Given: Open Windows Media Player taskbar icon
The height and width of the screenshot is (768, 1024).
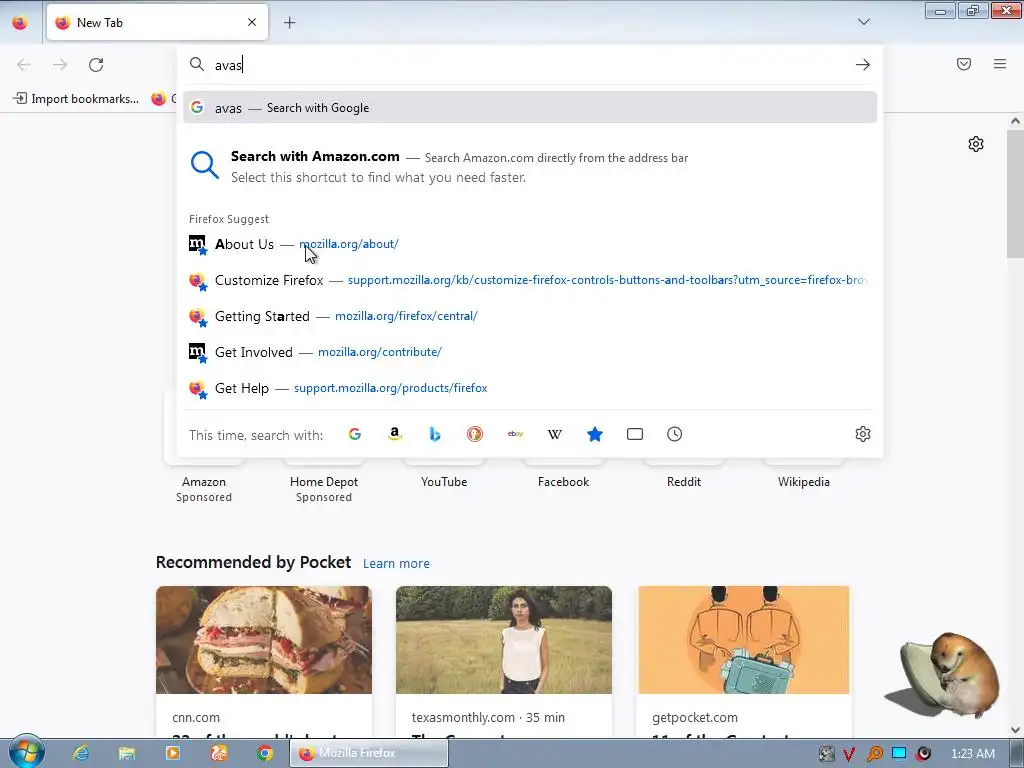Looking at the screenshot, I should 172,753.
